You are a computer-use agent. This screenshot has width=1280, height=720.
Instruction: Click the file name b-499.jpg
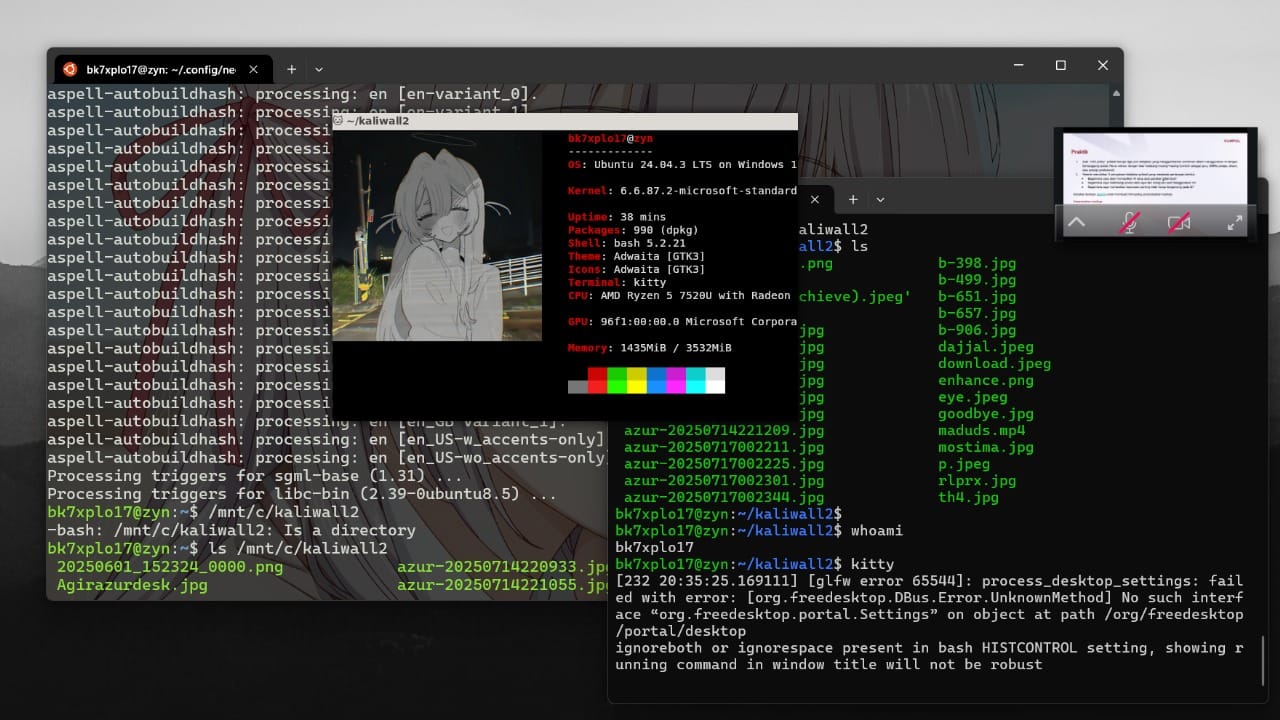tap(977, 280)
